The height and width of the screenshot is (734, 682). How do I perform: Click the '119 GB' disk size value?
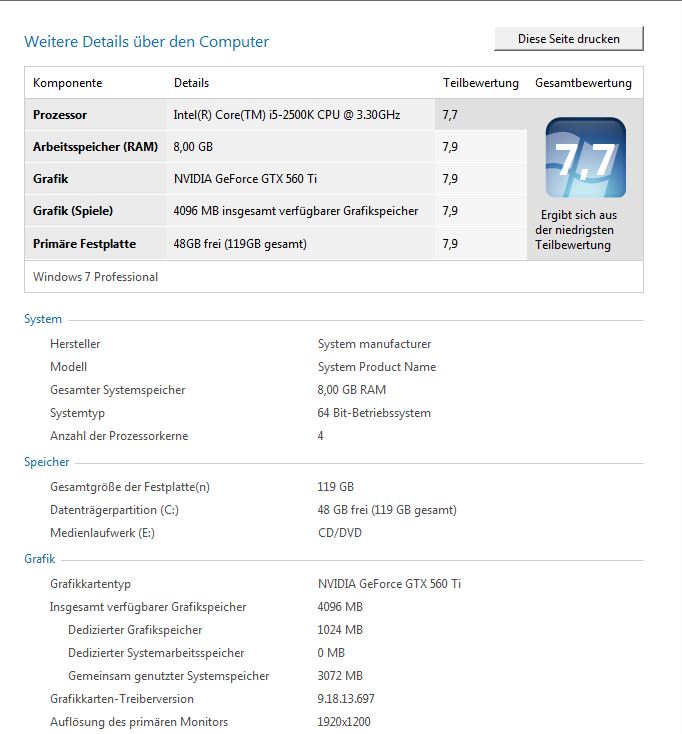coord(336,487)
